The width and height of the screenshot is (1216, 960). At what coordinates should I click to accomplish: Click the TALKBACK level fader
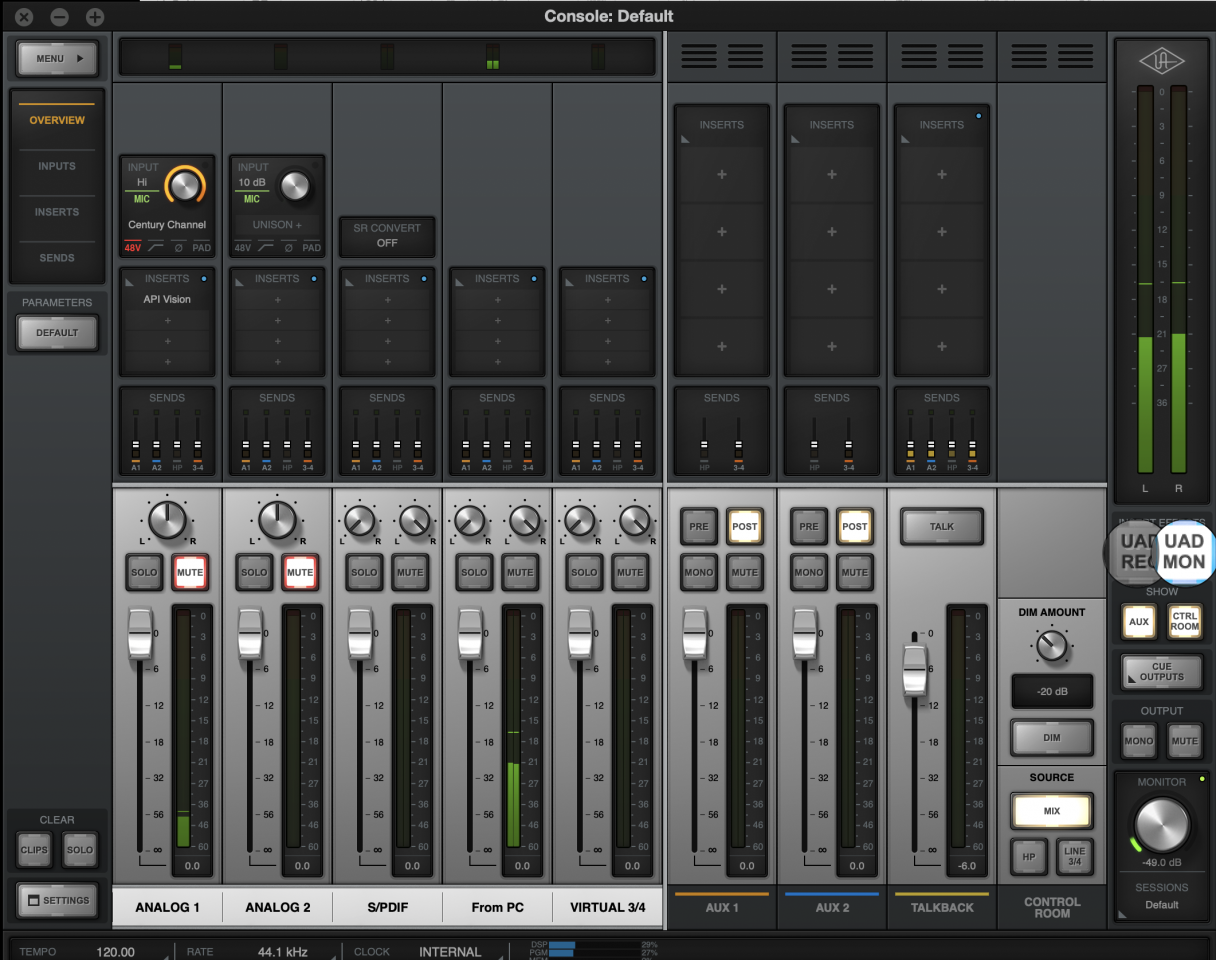914,670
